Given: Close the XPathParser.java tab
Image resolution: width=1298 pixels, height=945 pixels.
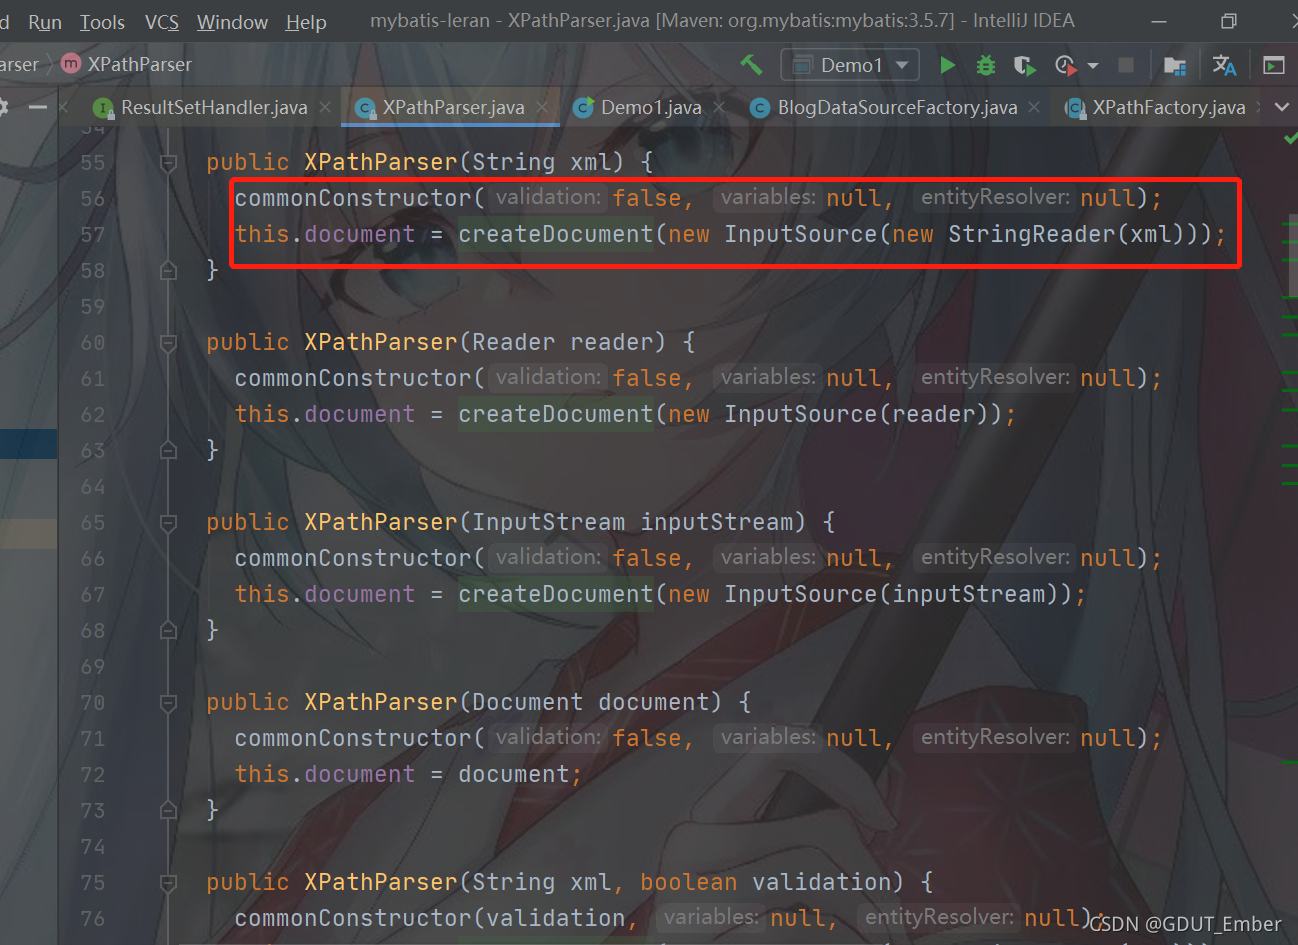Looking at the screenshot, I should (542, 107).
